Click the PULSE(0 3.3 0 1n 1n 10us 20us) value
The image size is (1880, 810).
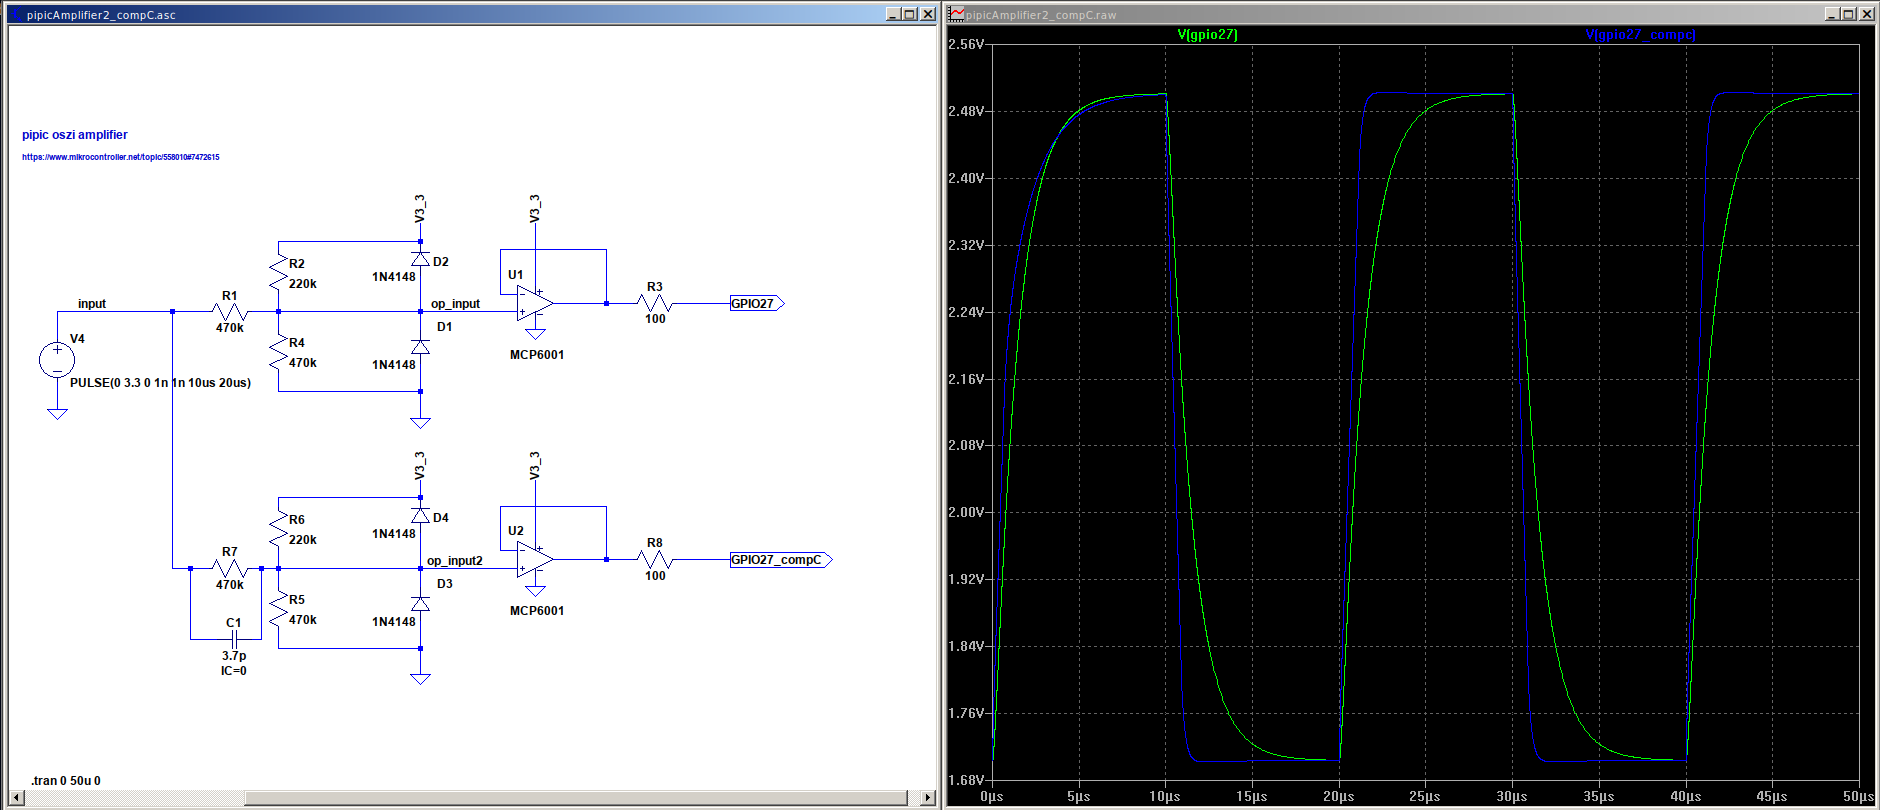[x=160, y=383]
